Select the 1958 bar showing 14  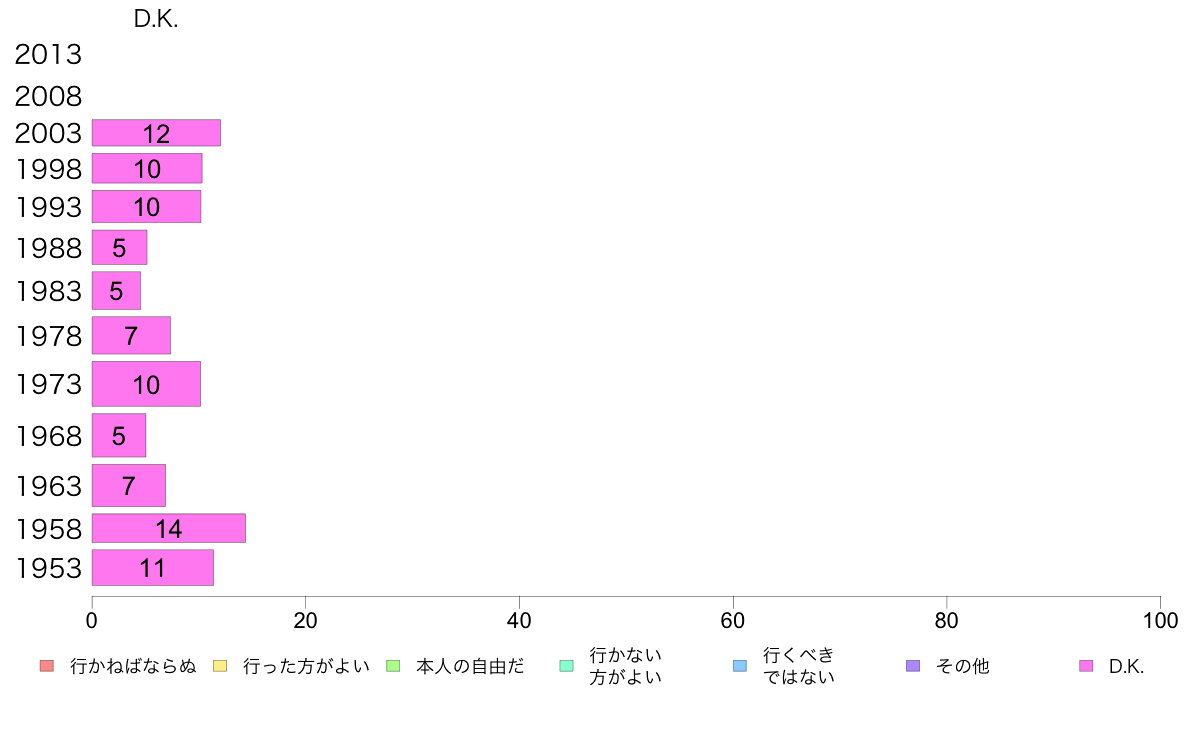tap(169, 528)
